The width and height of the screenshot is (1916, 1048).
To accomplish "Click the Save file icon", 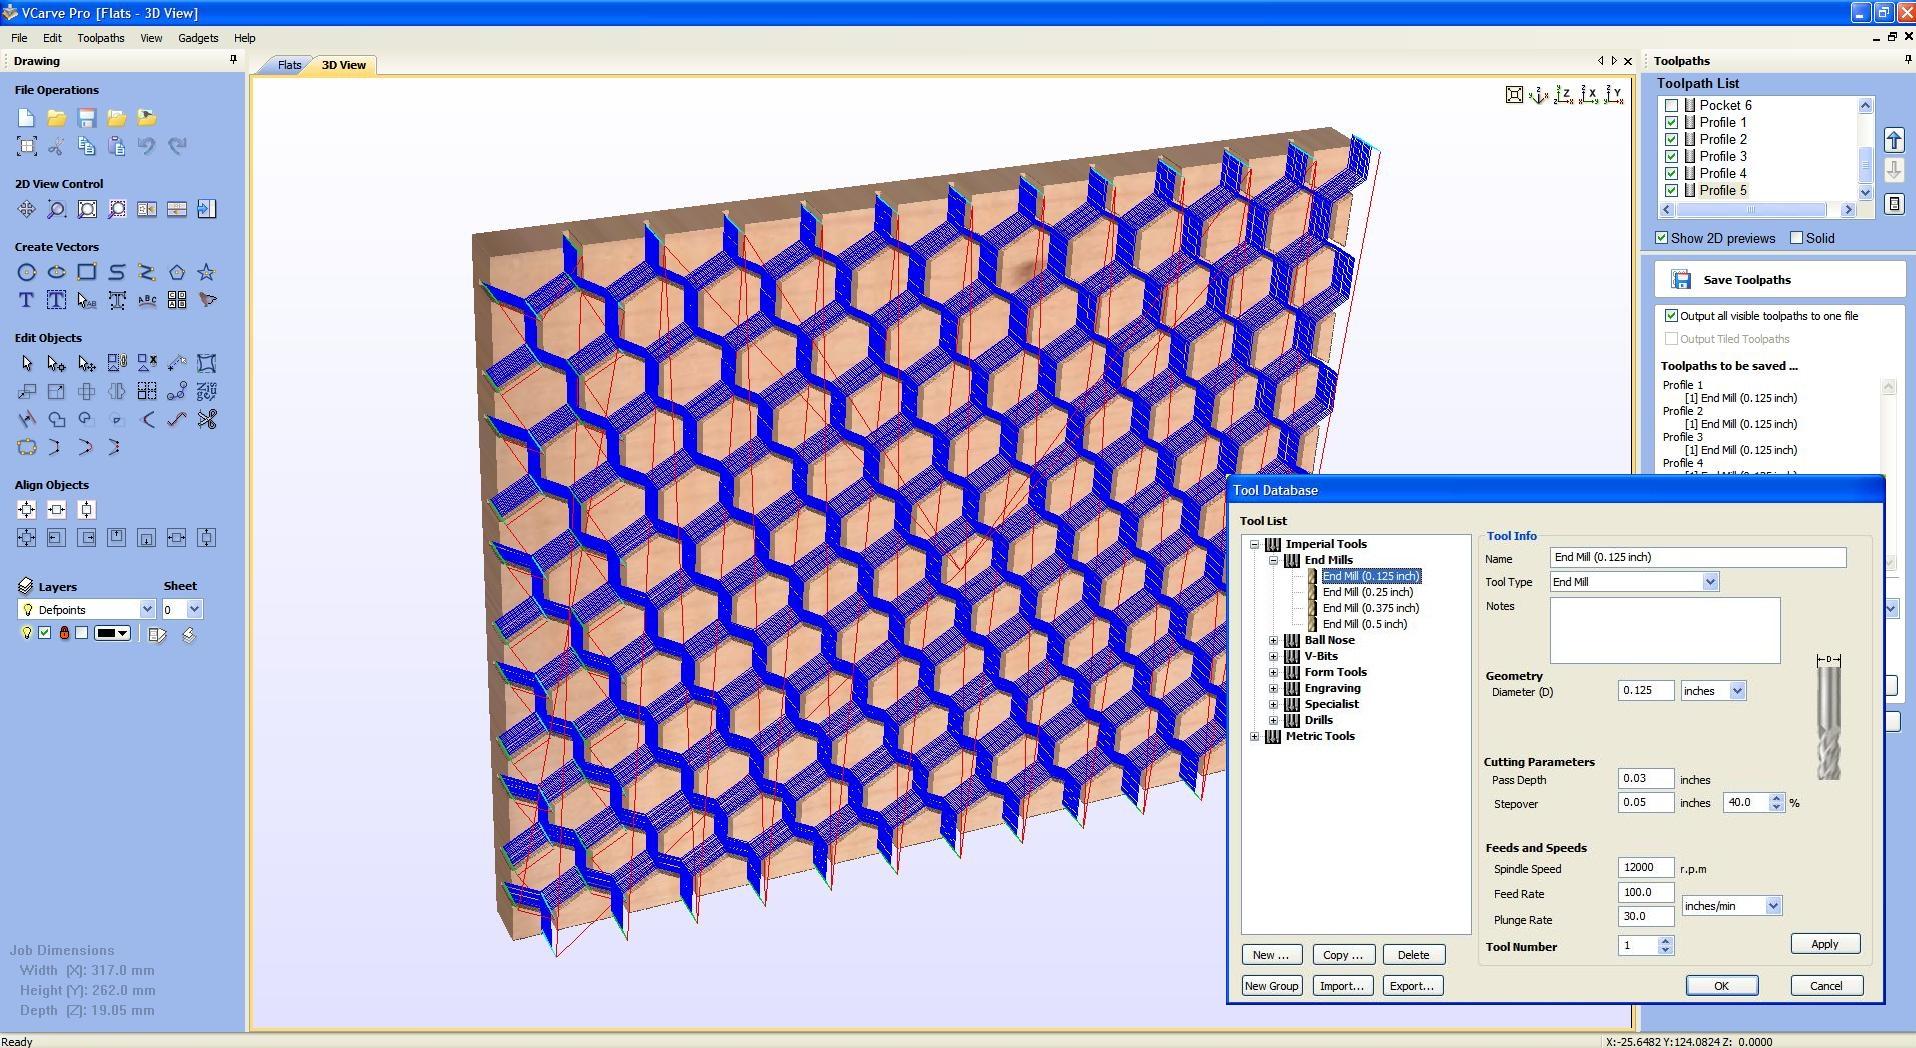I will [x=86, y=118].
